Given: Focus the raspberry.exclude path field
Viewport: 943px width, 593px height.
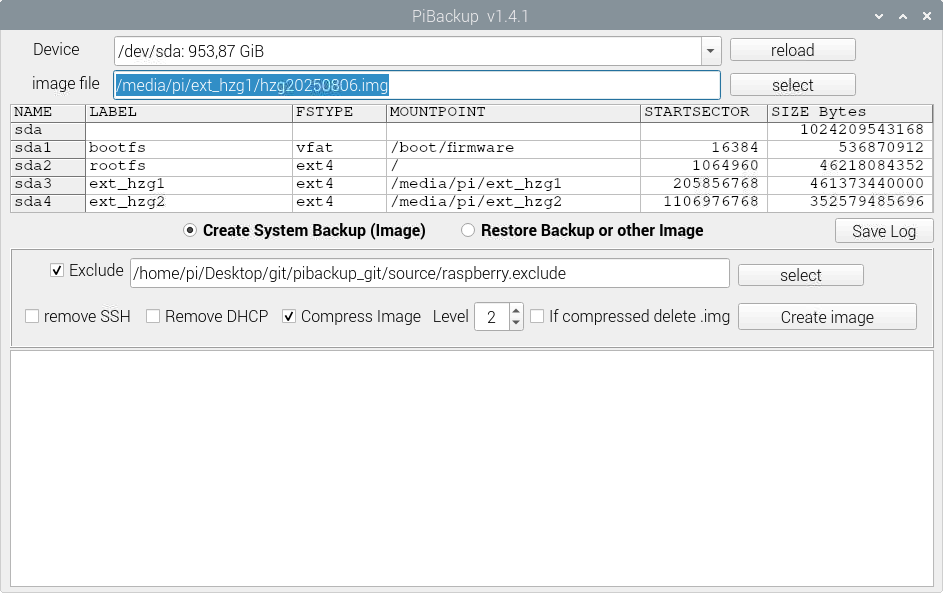Looking at the screenshot, I should [x=429, y=273].
